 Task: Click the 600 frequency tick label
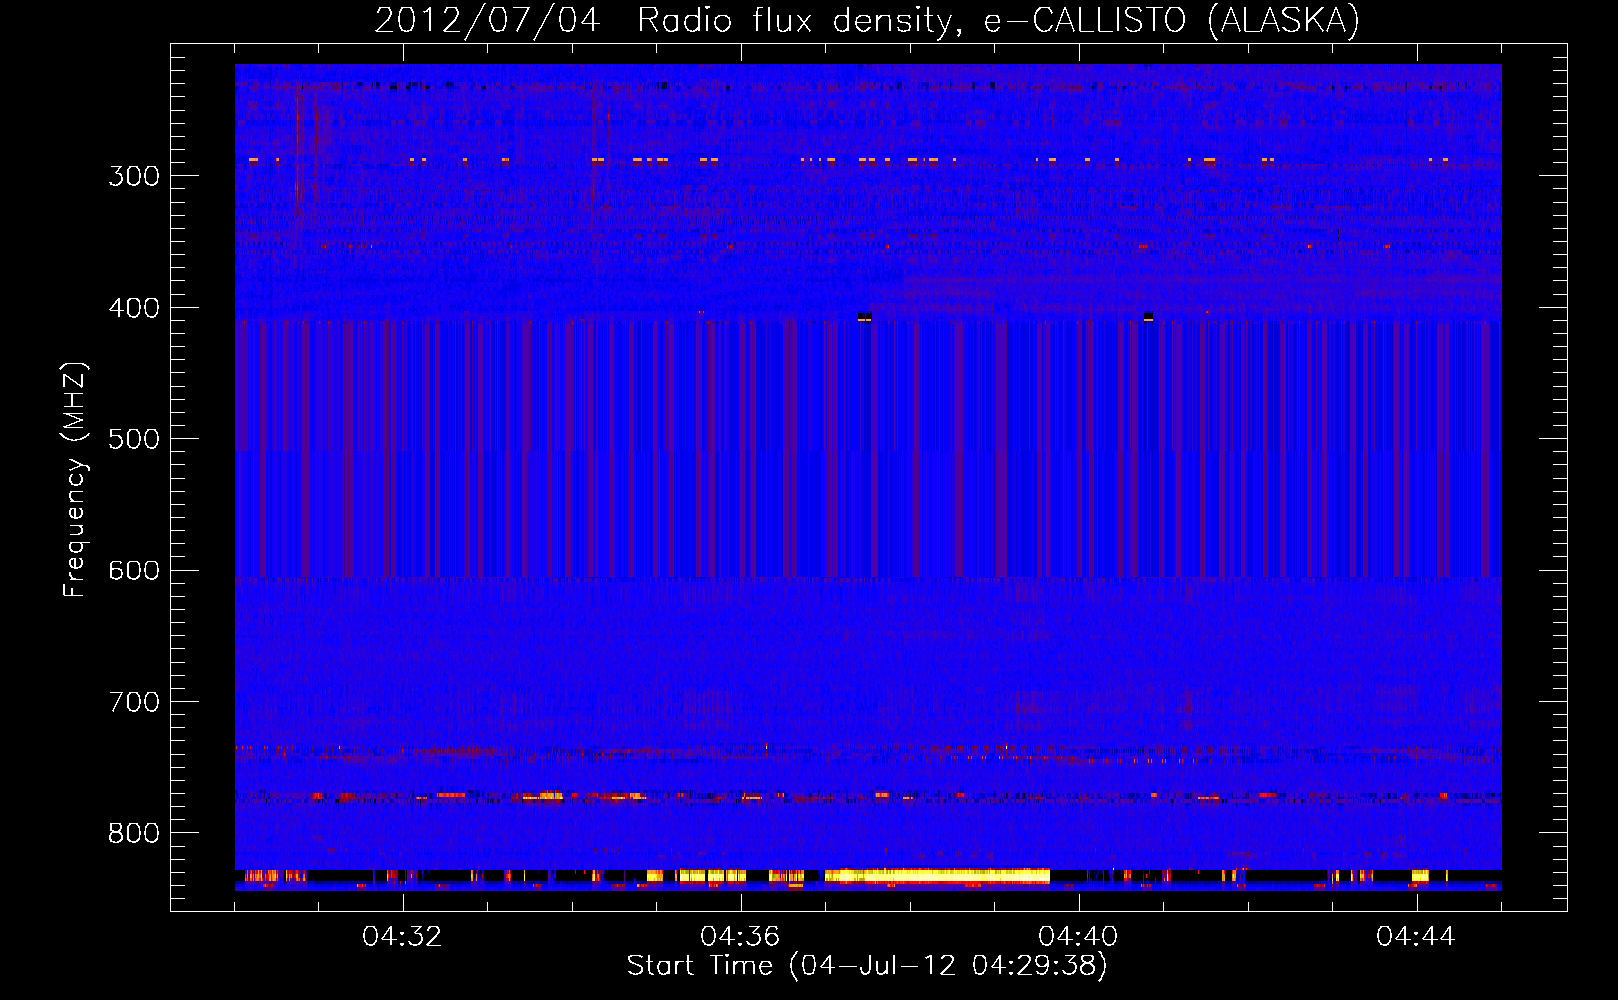134,571
